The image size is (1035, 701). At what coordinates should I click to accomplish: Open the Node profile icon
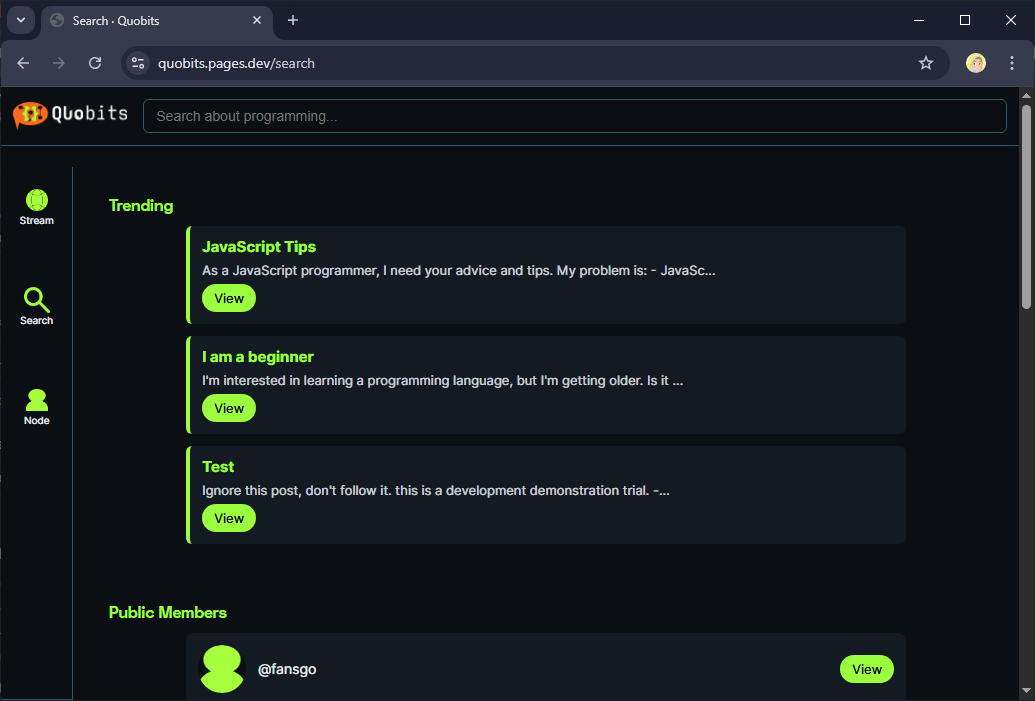(37, 401)
